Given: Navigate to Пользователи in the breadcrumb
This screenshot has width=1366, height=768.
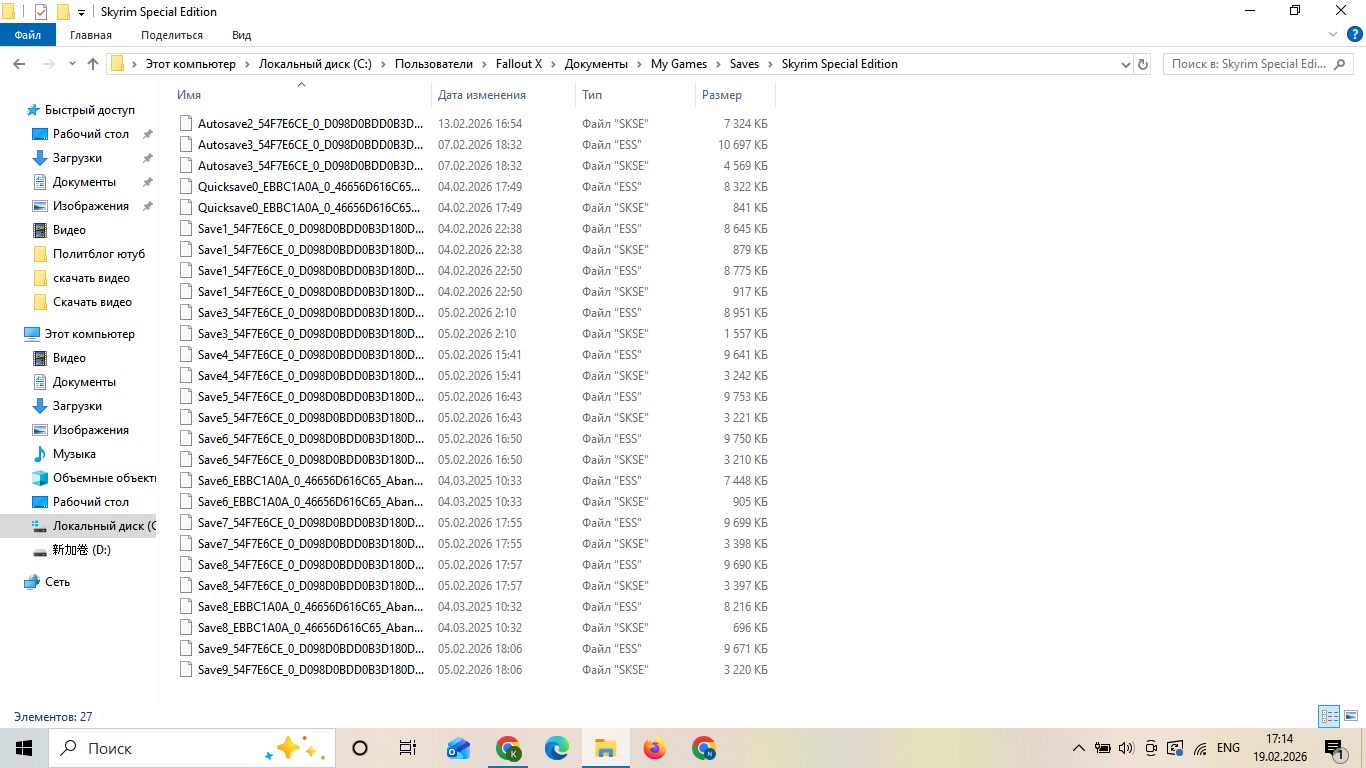Looking at the screenshot, I should [434, 64].
